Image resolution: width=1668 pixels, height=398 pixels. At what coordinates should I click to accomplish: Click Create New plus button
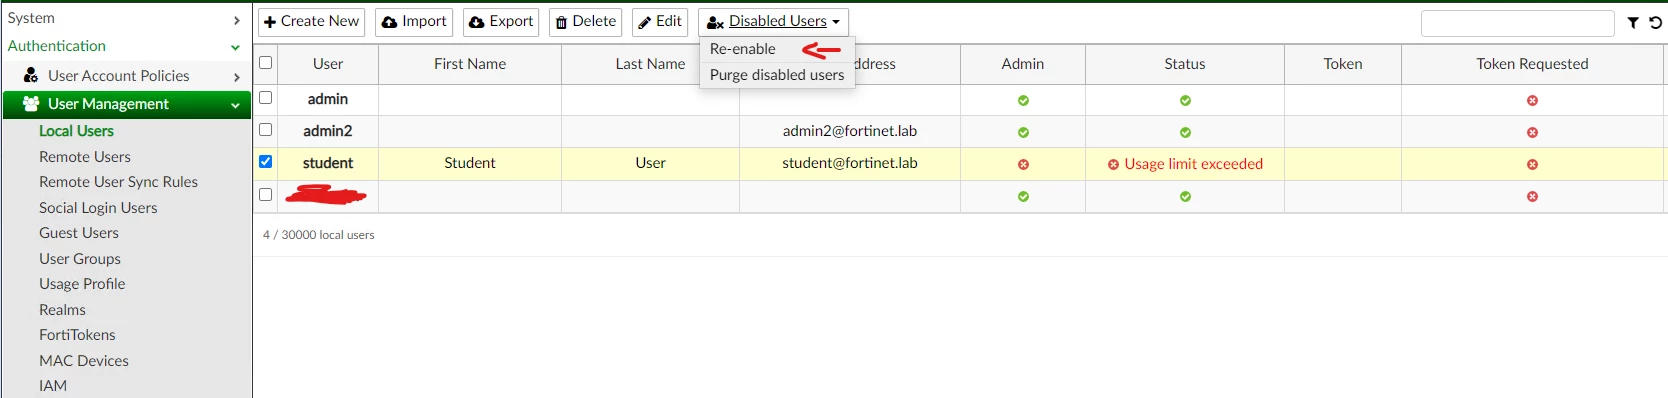pos(311,22)
